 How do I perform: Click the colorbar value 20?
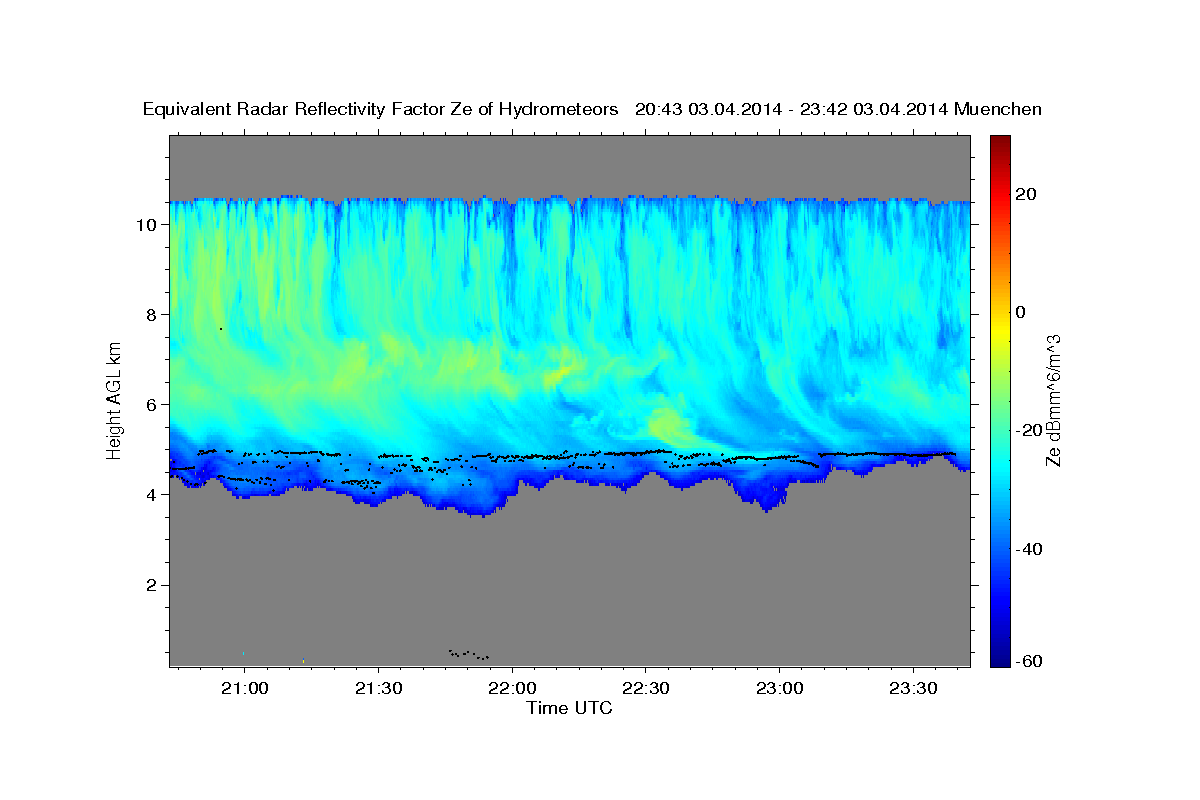pyautogui.click(x=1026, y=194)
